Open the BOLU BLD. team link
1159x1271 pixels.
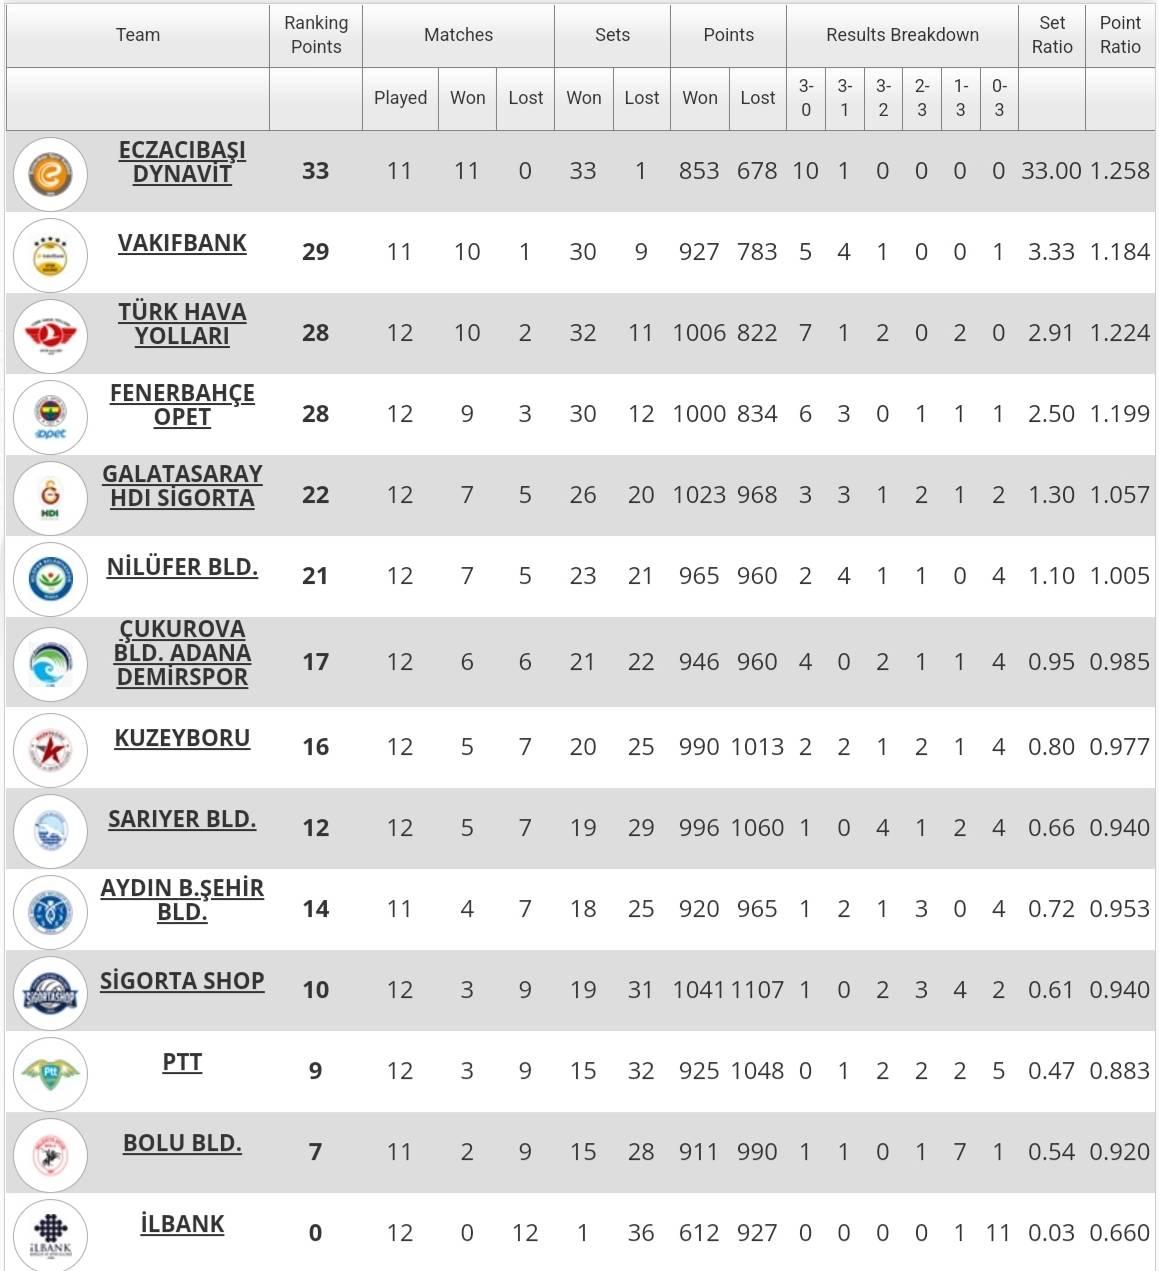point(182,1143)
